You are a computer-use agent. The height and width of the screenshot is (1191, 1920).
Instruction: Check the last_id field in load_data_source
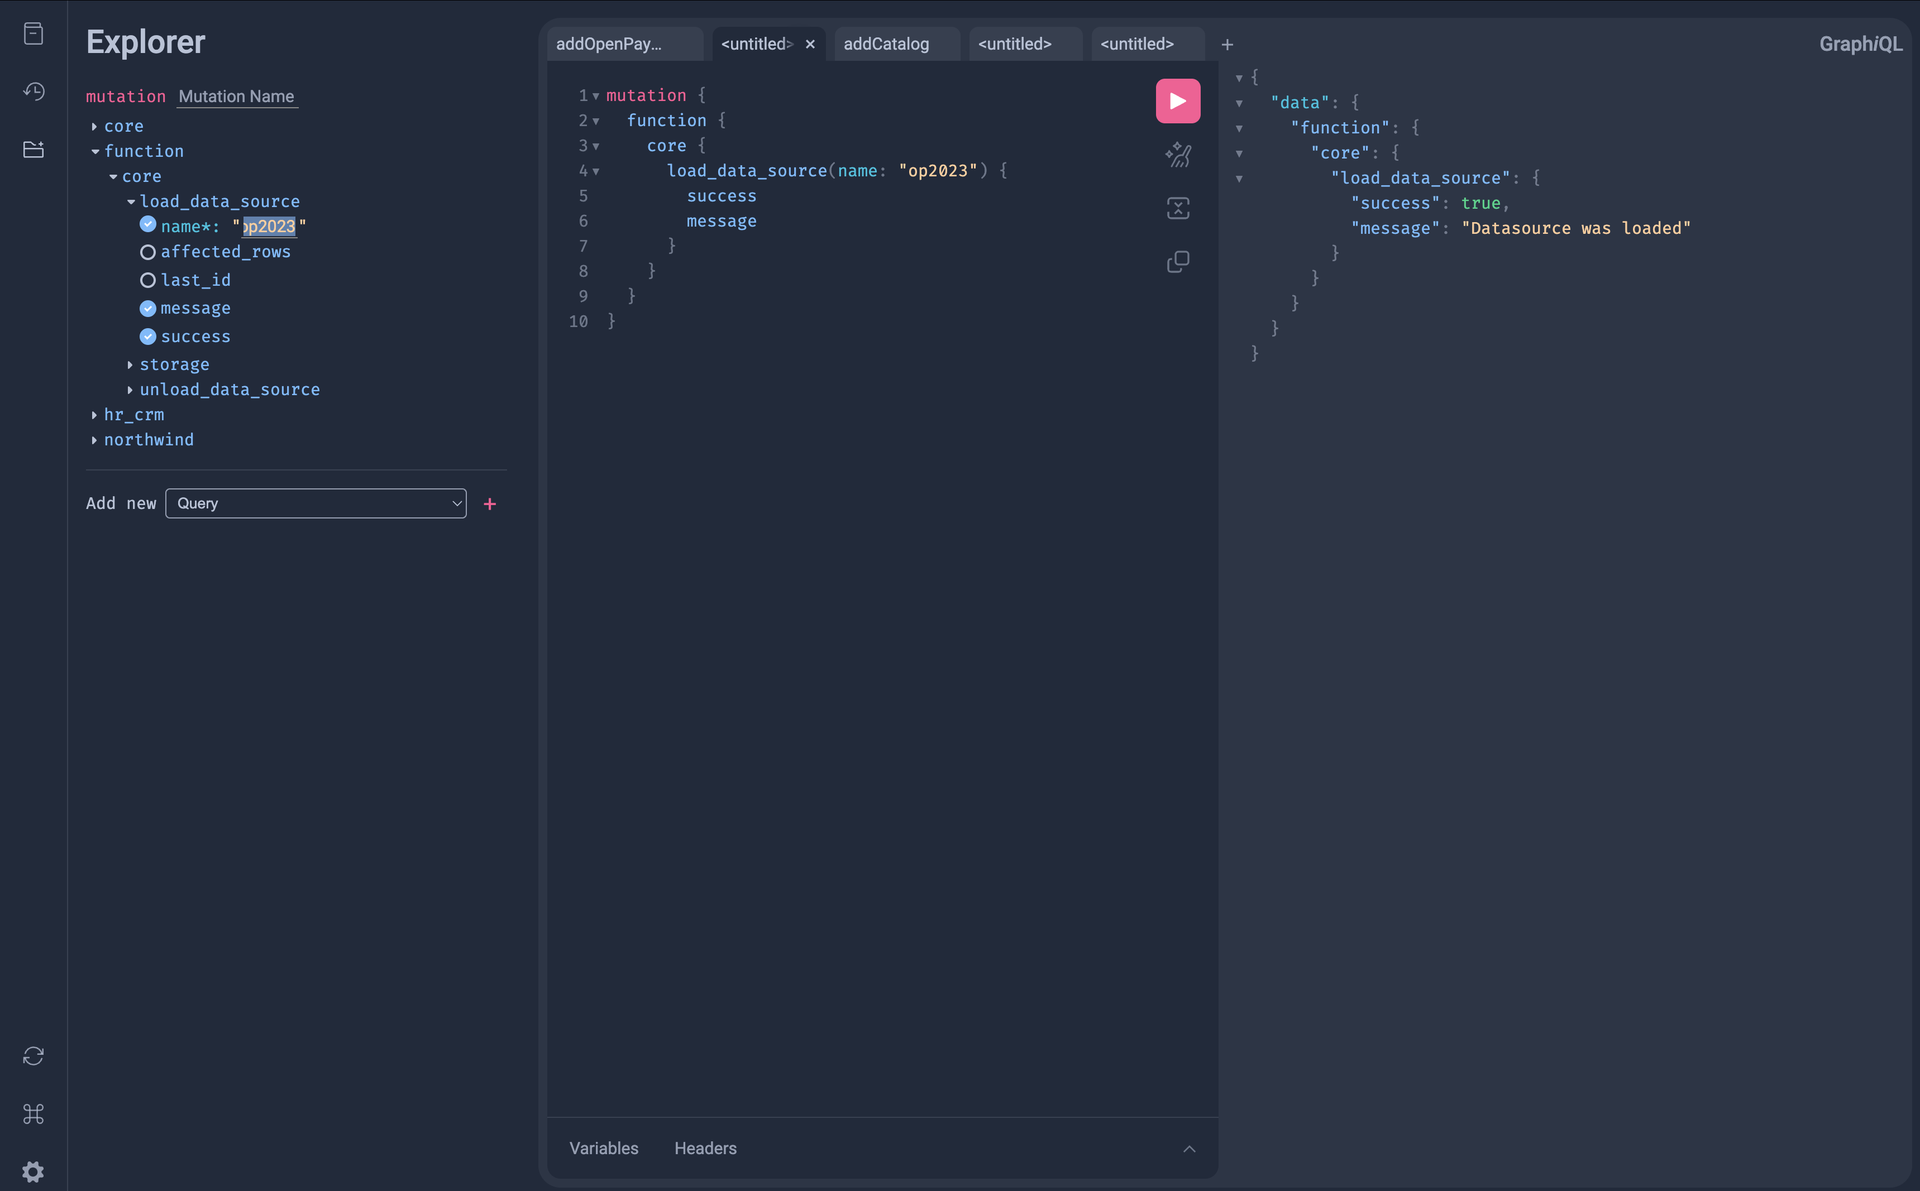148,280
